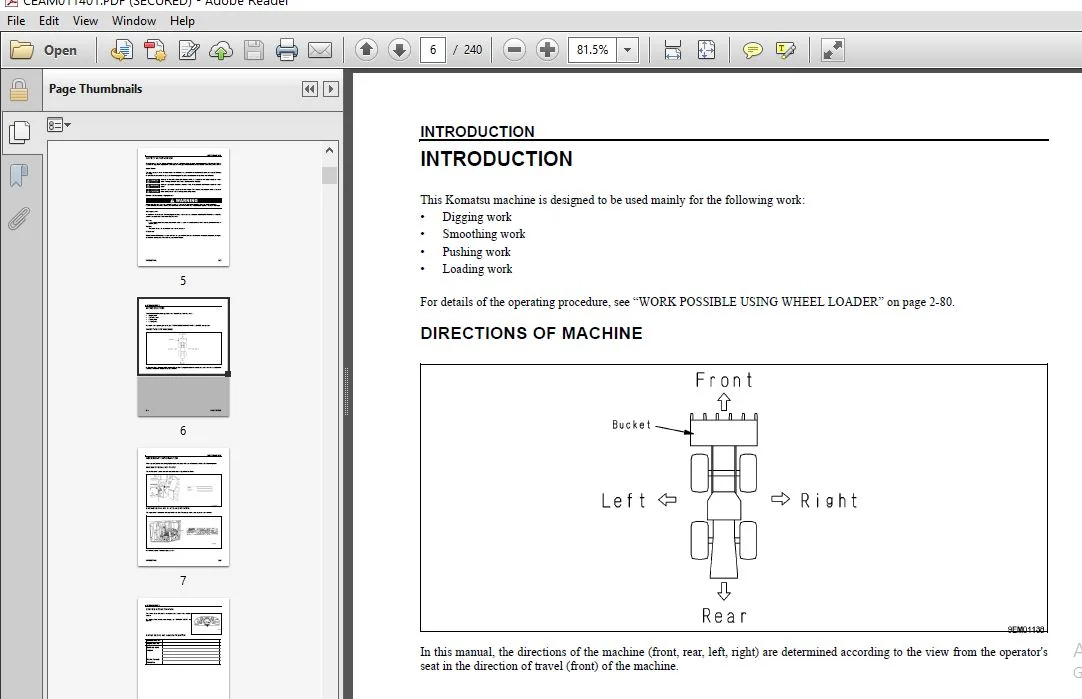Go to next page arrow
Screen dimensions: 1082x699
[400, 50]
